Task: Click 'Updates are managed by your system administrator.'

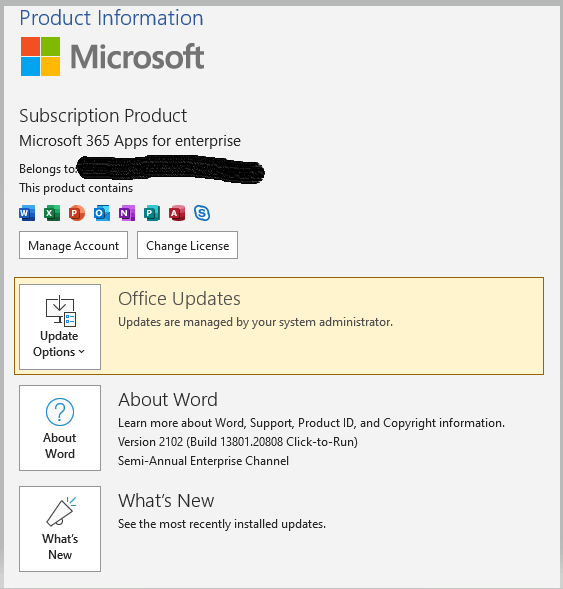Action: click(x=255, y=322)
